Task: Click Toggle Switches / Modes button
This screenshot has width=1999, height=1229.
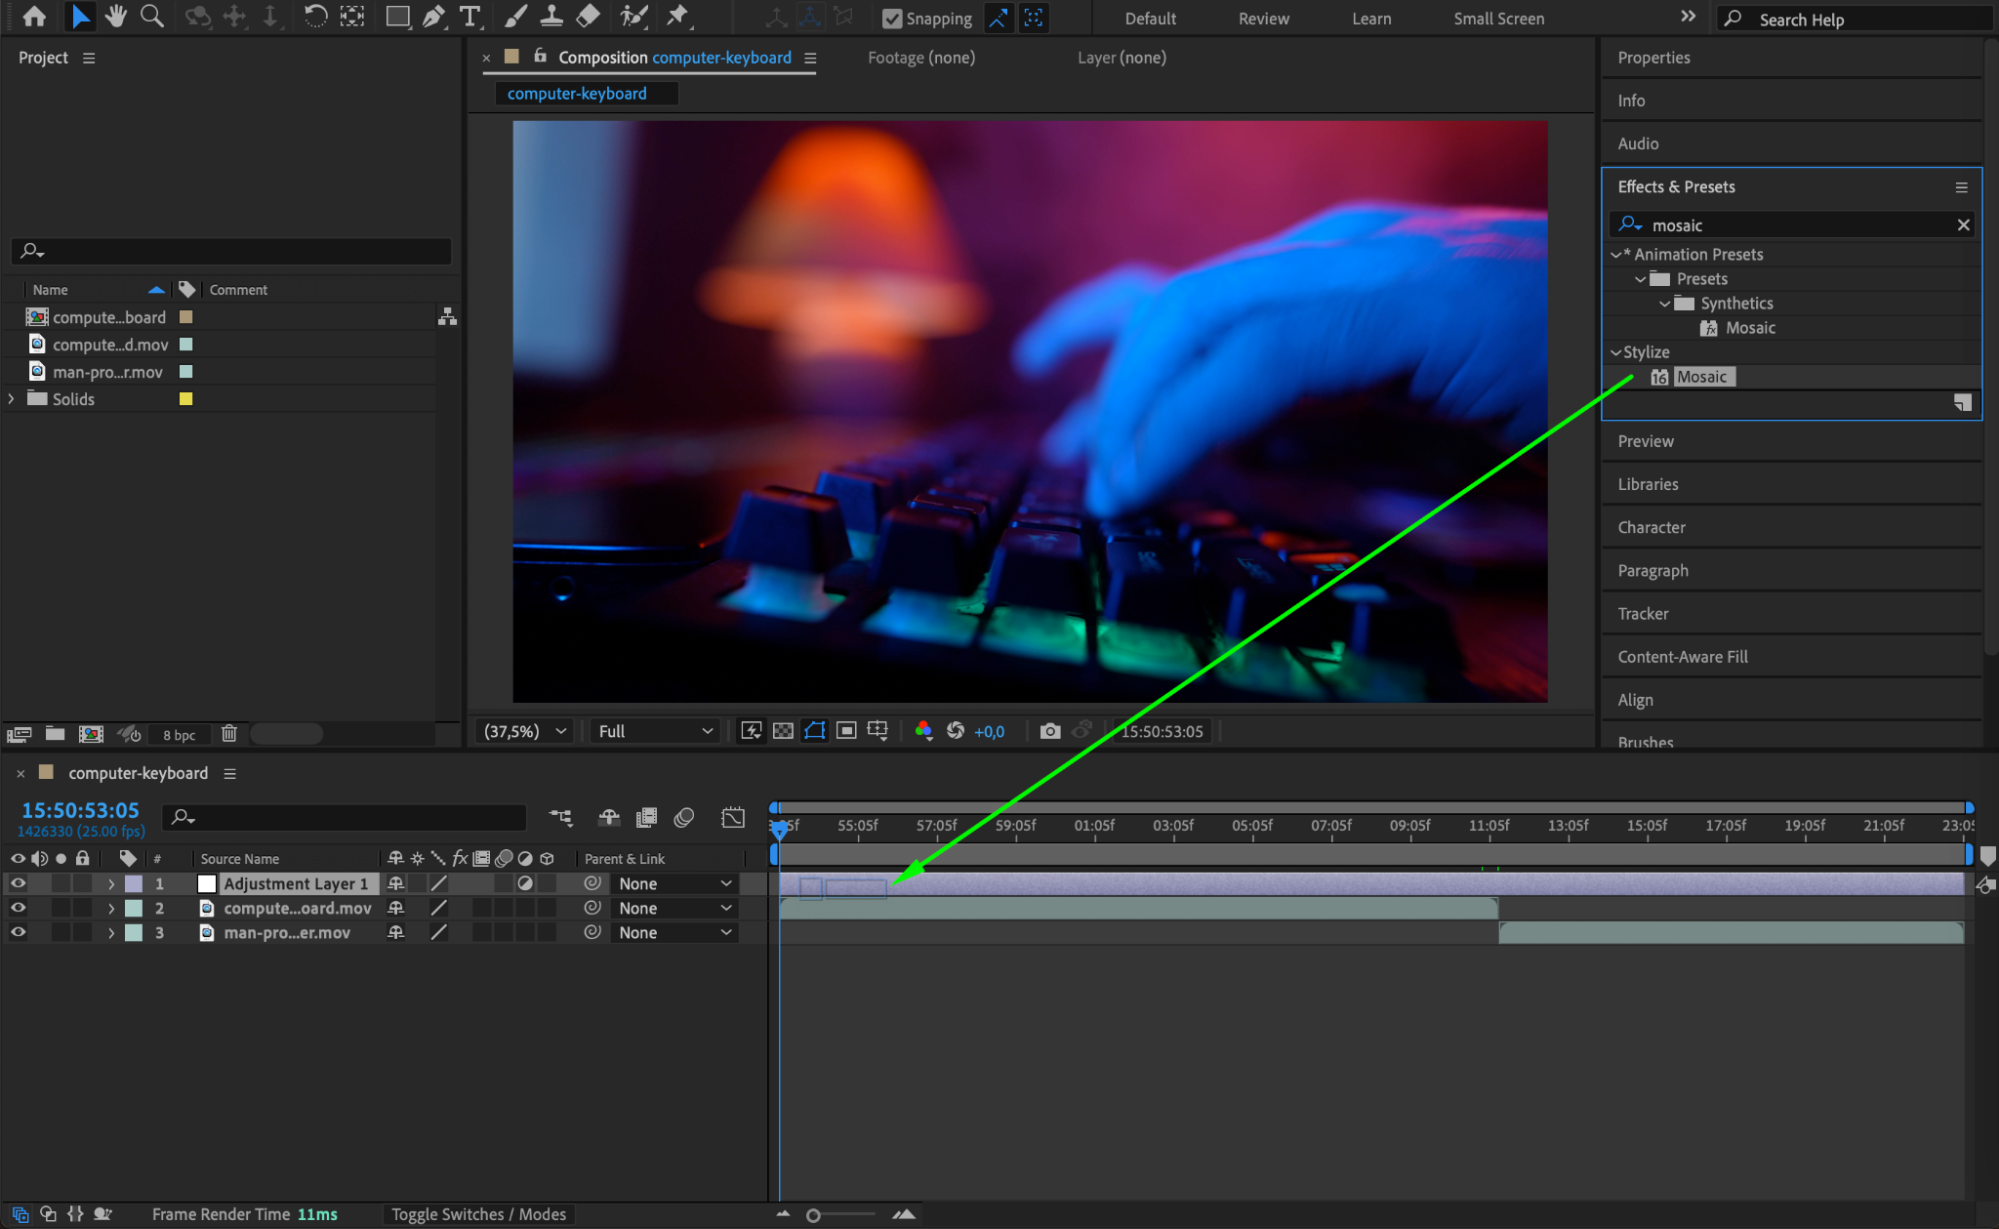Action: pyautogui.click(x=478, y=1214)
